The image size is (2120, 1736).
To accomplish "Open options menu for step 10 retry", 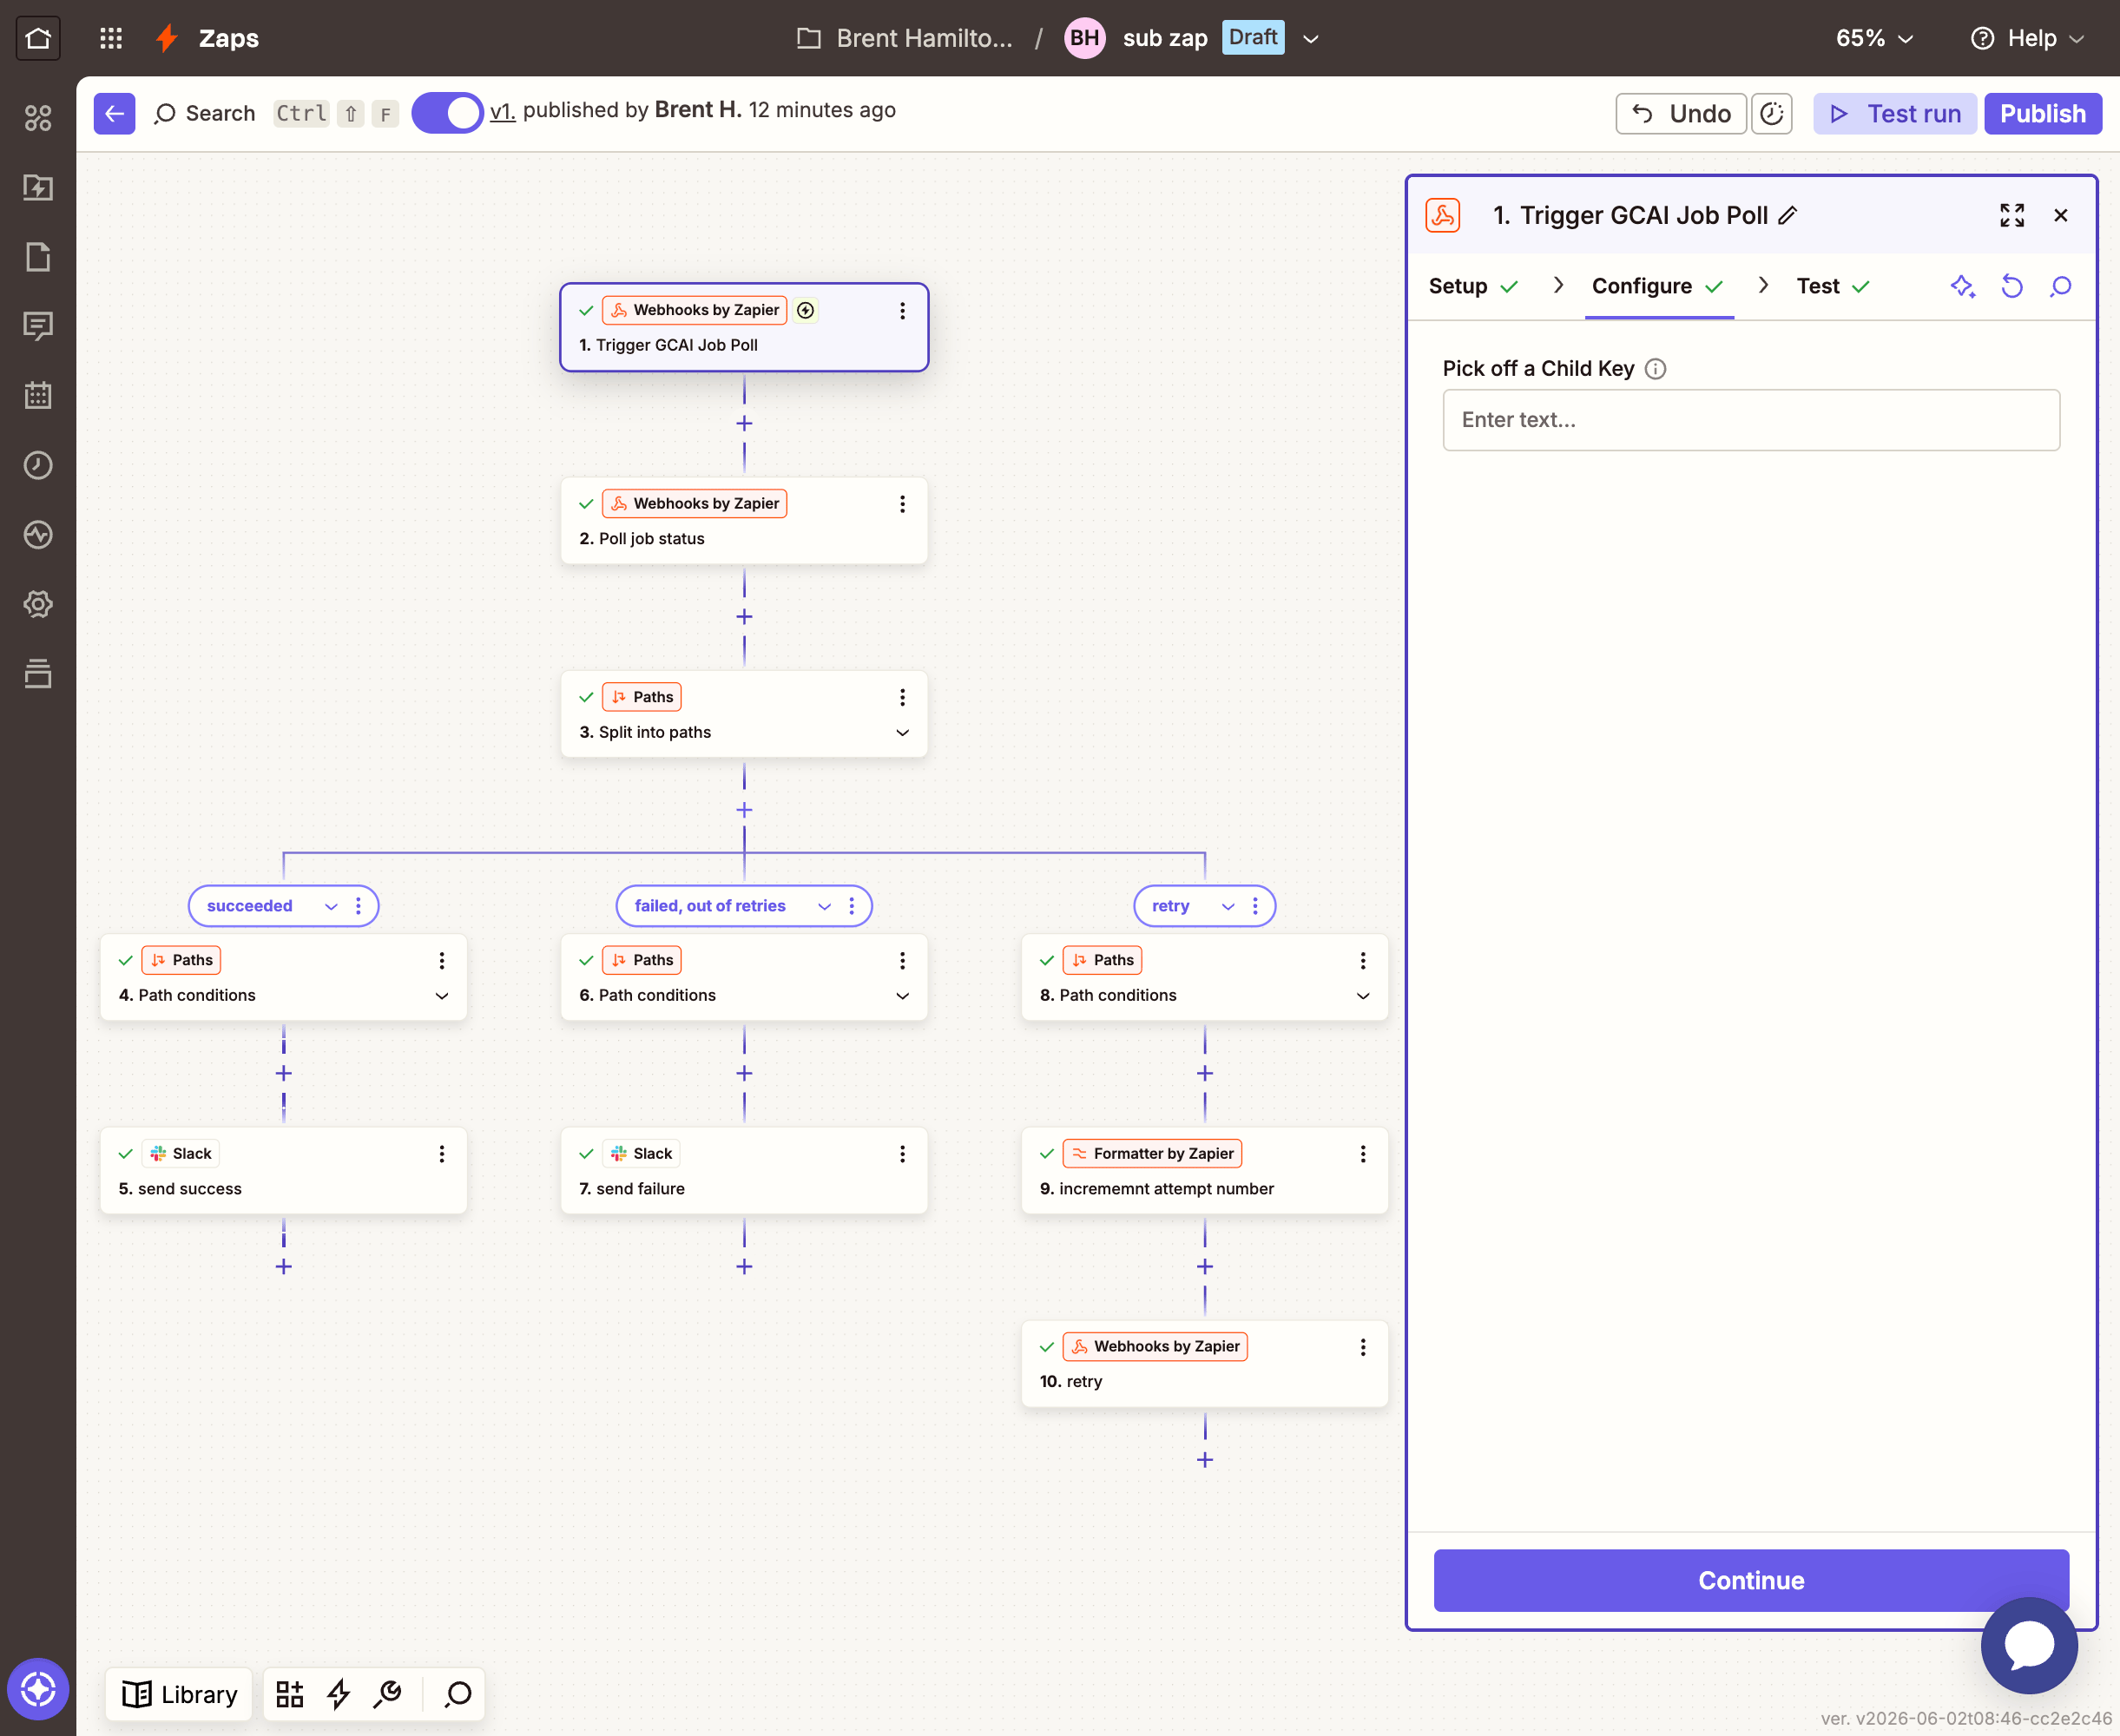I will tap(1363, 1347).
